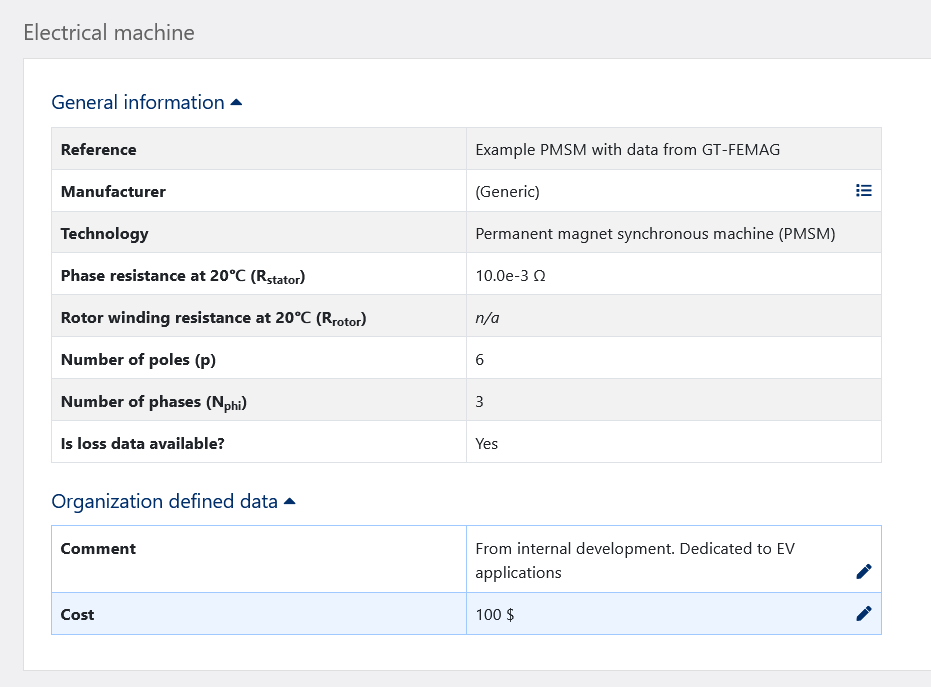
Task: Collapse General information using its arrow
Action: (x=236, y=102)
